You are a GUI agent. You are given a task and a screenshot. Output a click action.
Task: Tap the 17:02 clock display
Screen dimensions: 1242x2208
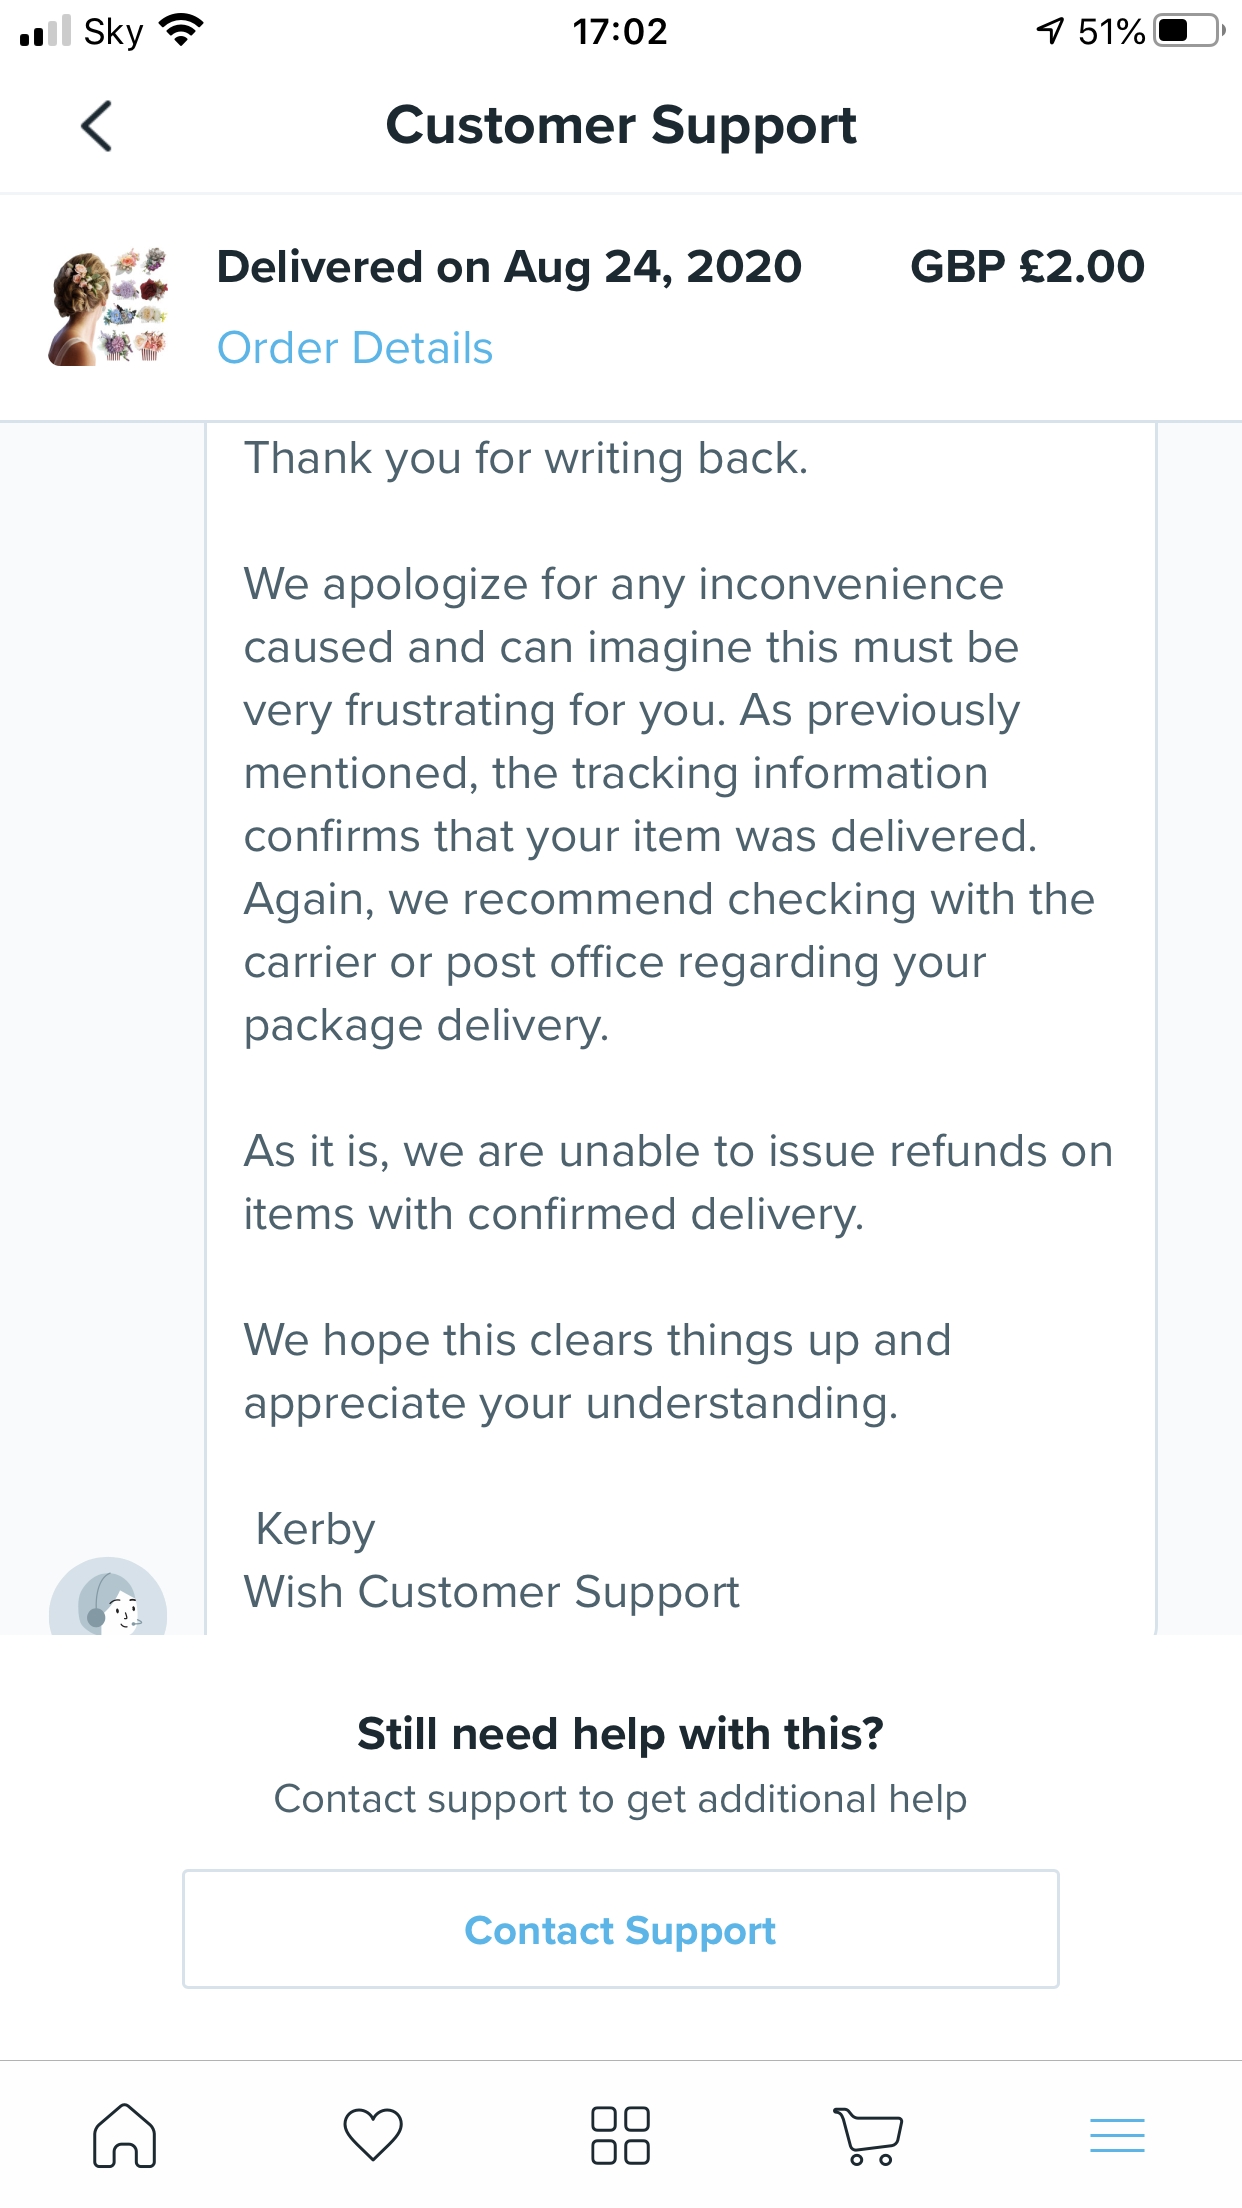621,30
